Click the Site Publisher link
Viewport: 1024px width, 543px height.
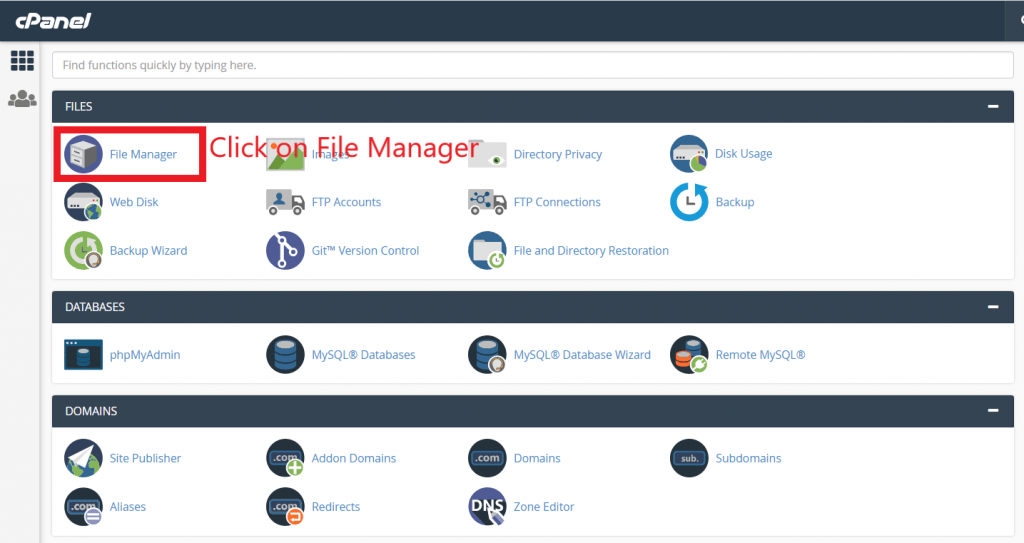click(145, 458)
